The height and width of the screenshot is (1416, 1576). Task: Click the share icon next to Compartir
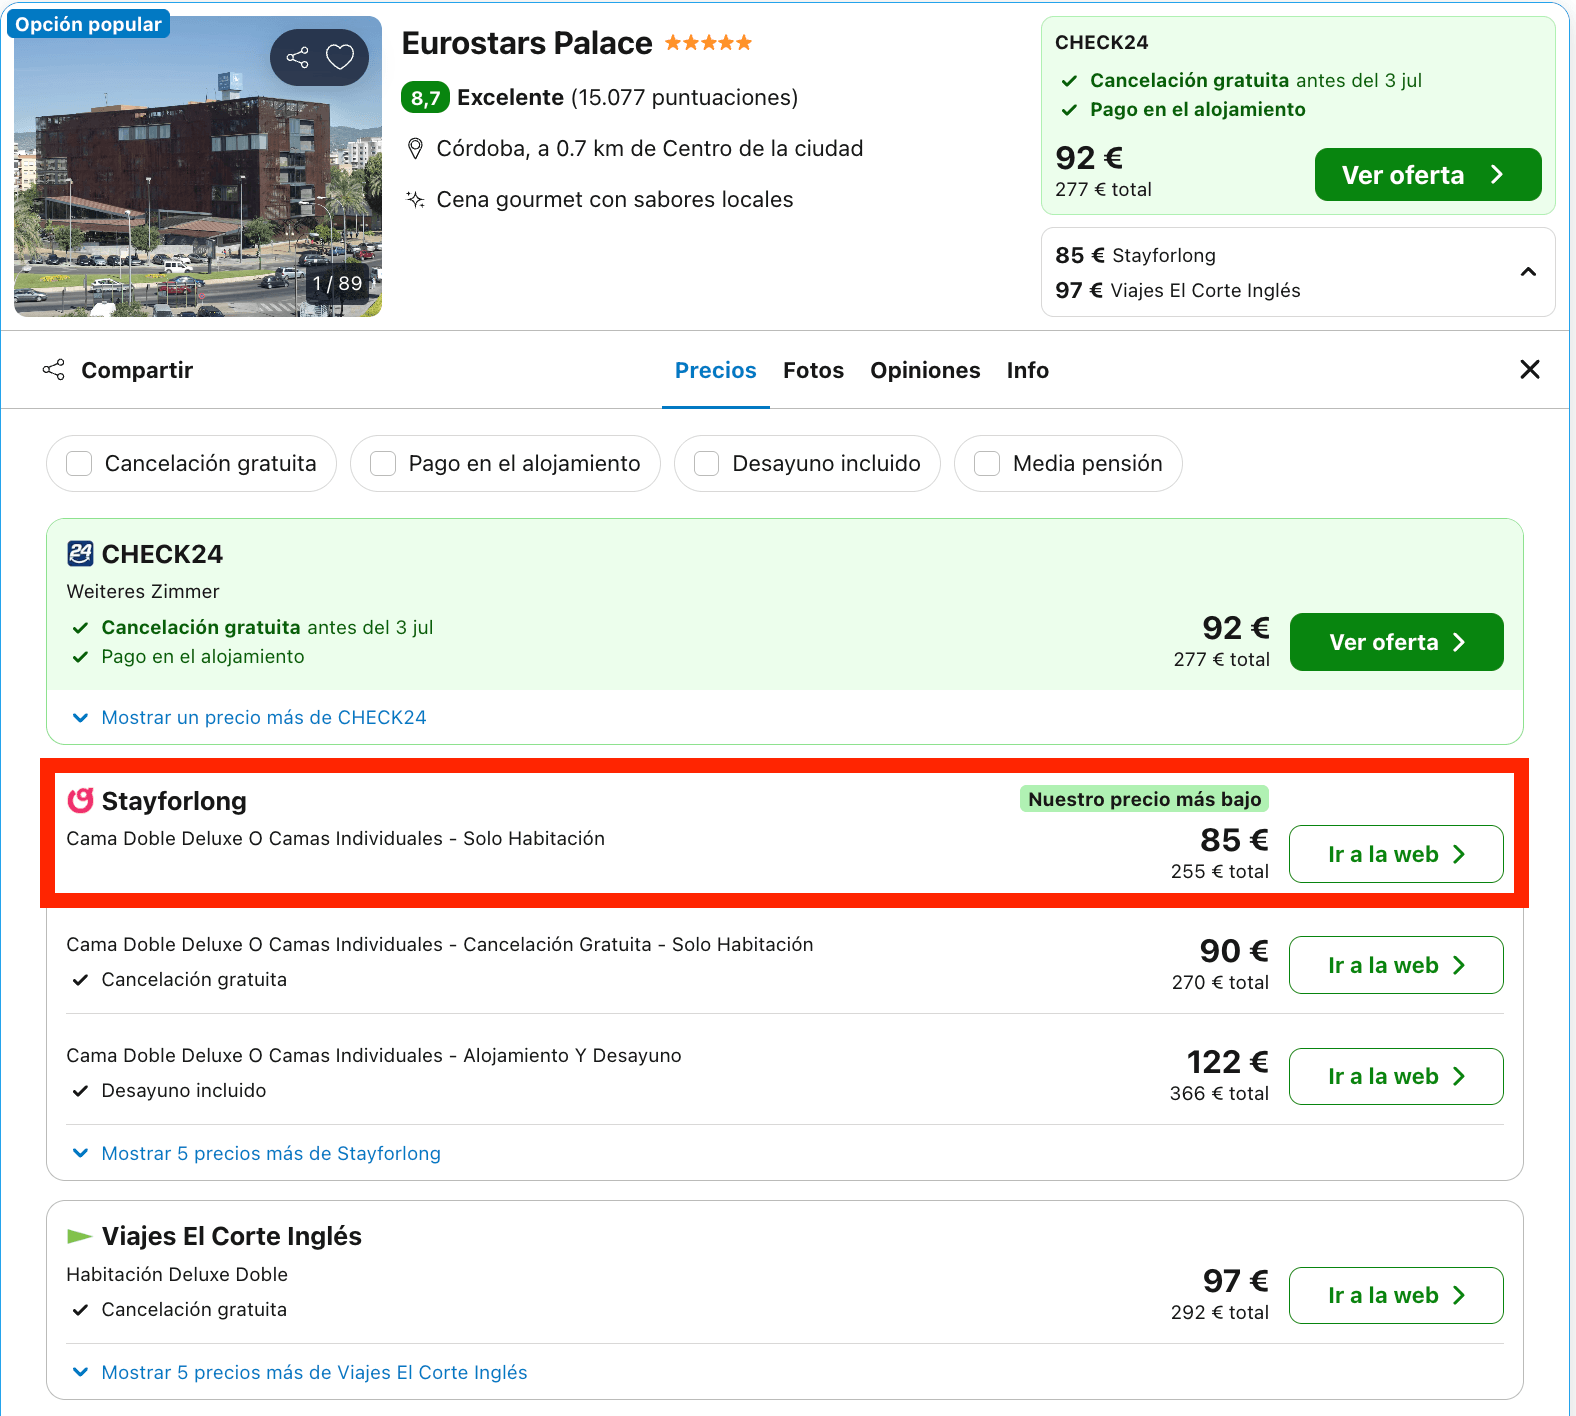(x=54, y=370)
